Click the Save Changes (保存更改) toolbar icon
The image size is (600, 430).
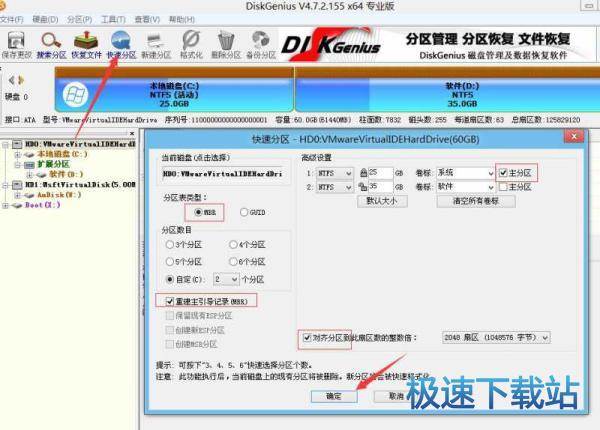click(16, 45)
